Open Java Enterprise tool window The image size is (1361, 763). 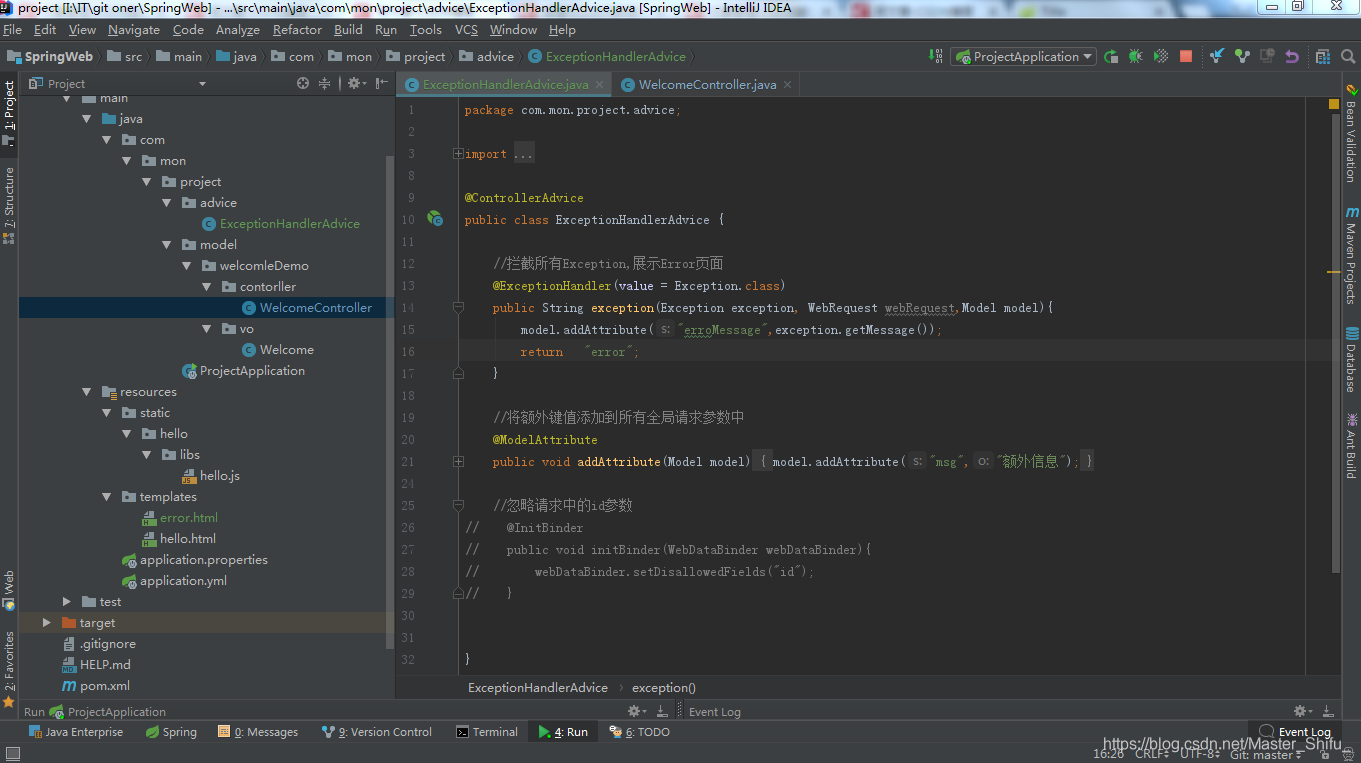click(x=77, y=732)
